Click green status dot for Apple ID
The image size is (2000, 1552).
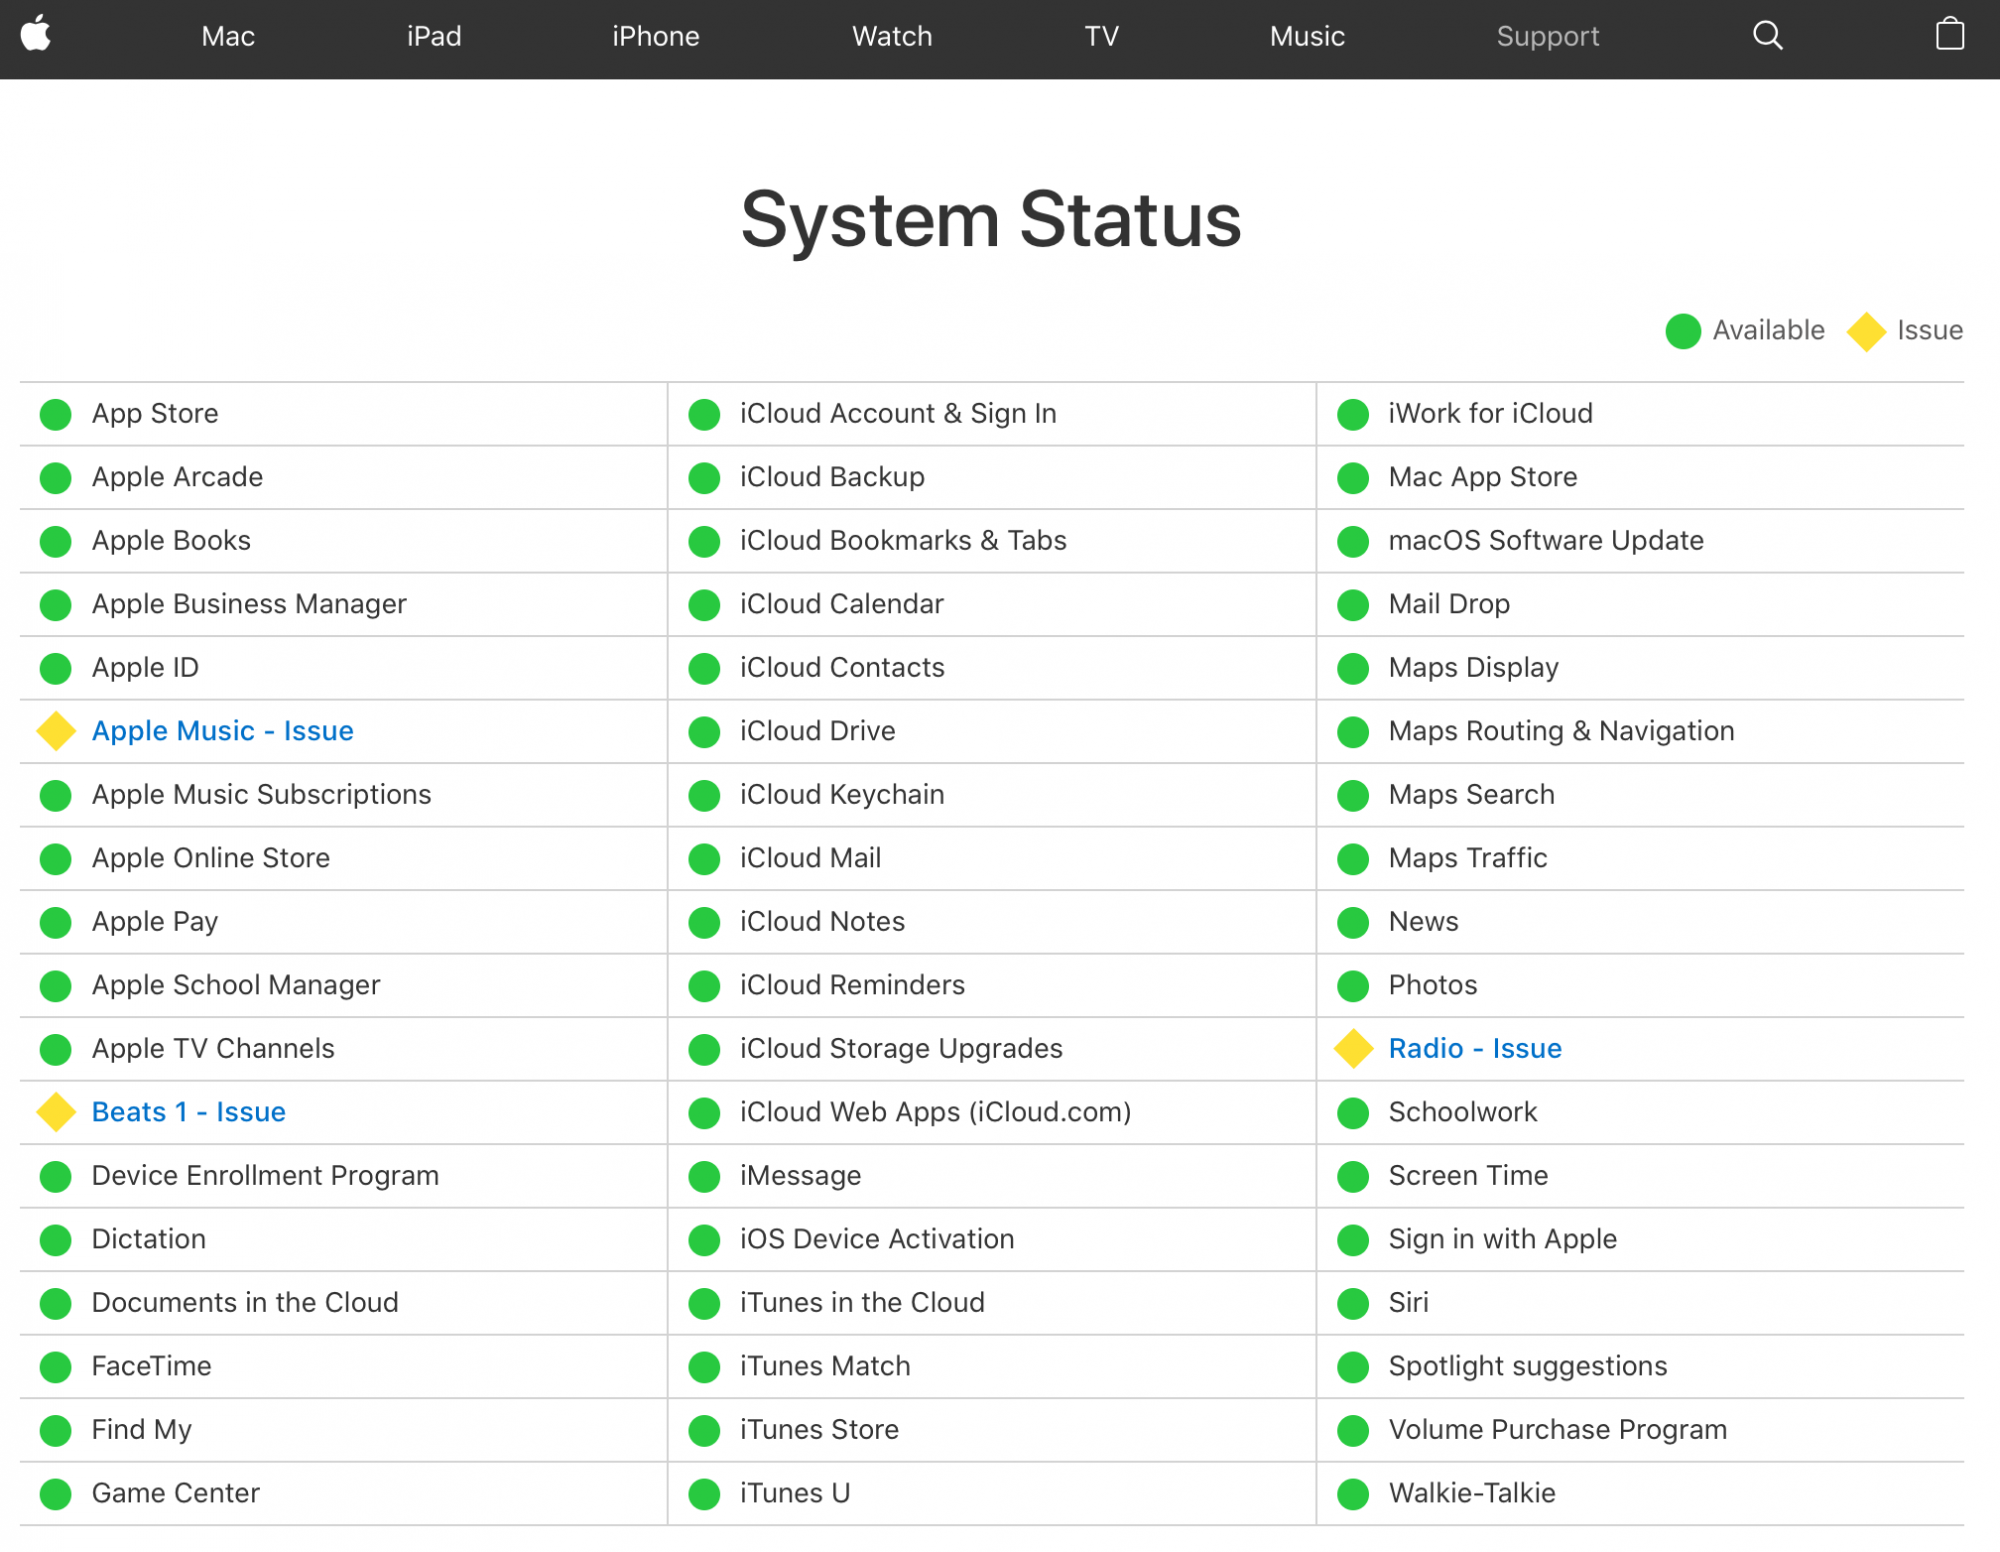56,668
